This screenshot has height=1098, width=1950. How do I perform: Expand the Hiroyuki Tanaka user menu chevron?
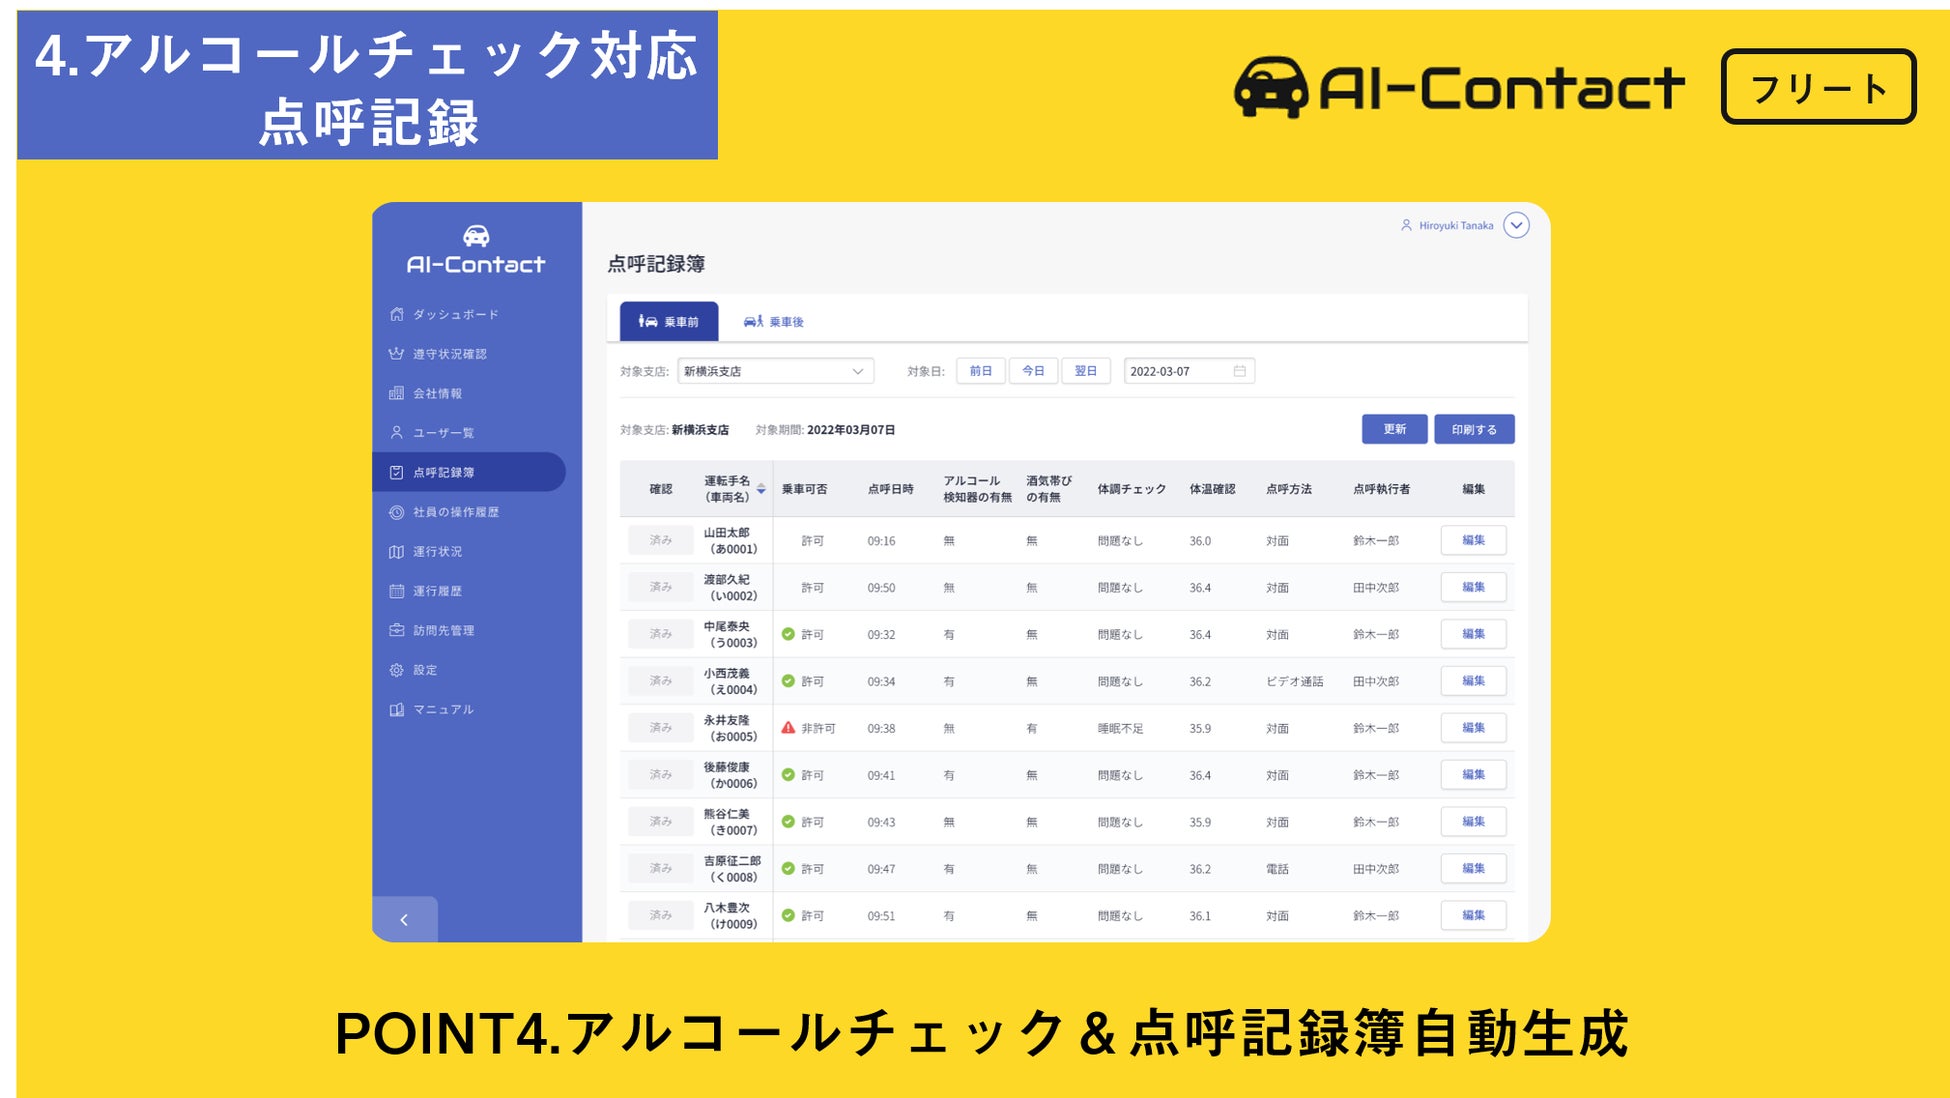point(1516,226)
